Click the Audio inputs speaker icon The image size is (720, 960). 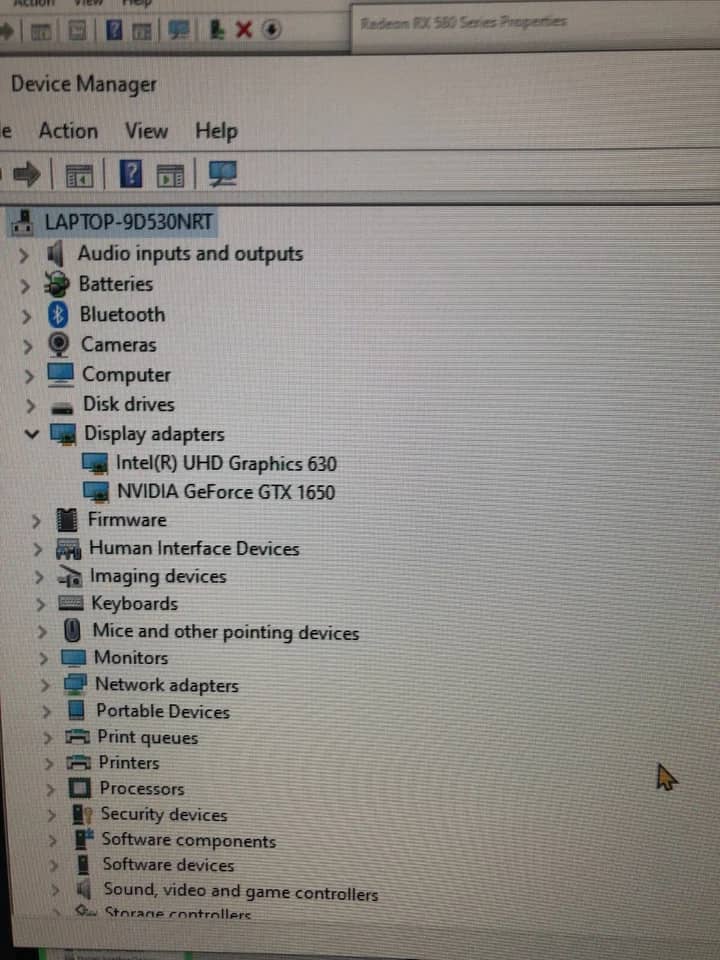pyautogui.click(x=55, y=254)
